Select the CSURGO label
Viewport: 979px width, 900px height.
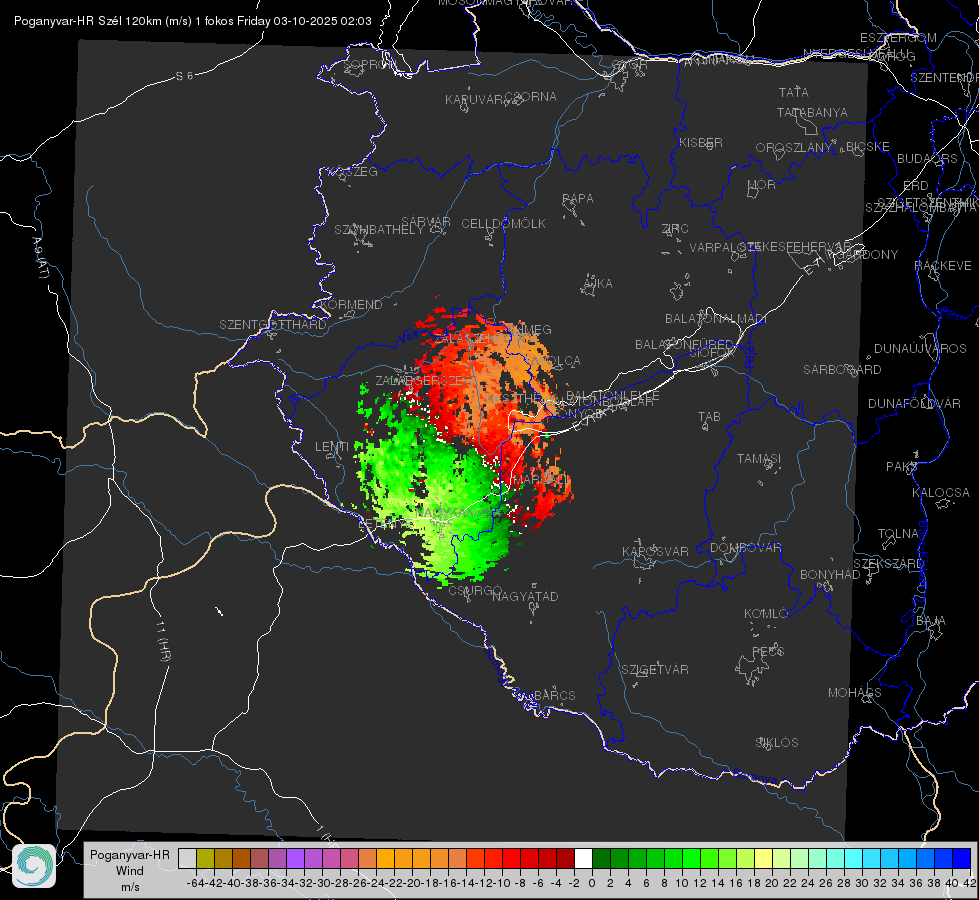475,591
